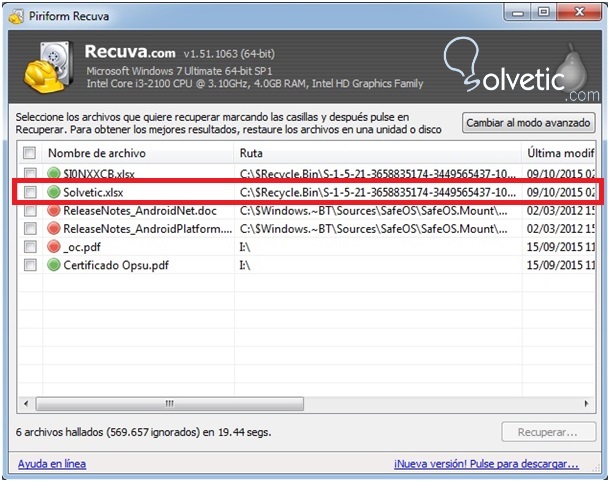Check the box for ReleaseNotes_AndroidNet.doc
This screenshot has height=482, width=610.
tap(30, 210)
